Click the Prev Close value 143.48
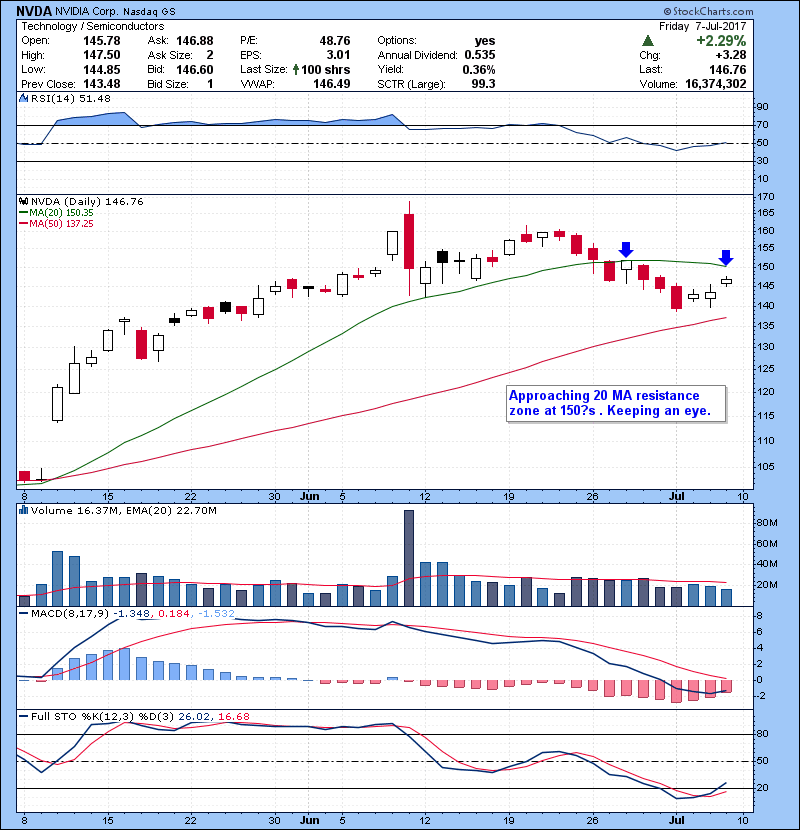800x830 pixels. click(102, 84)
